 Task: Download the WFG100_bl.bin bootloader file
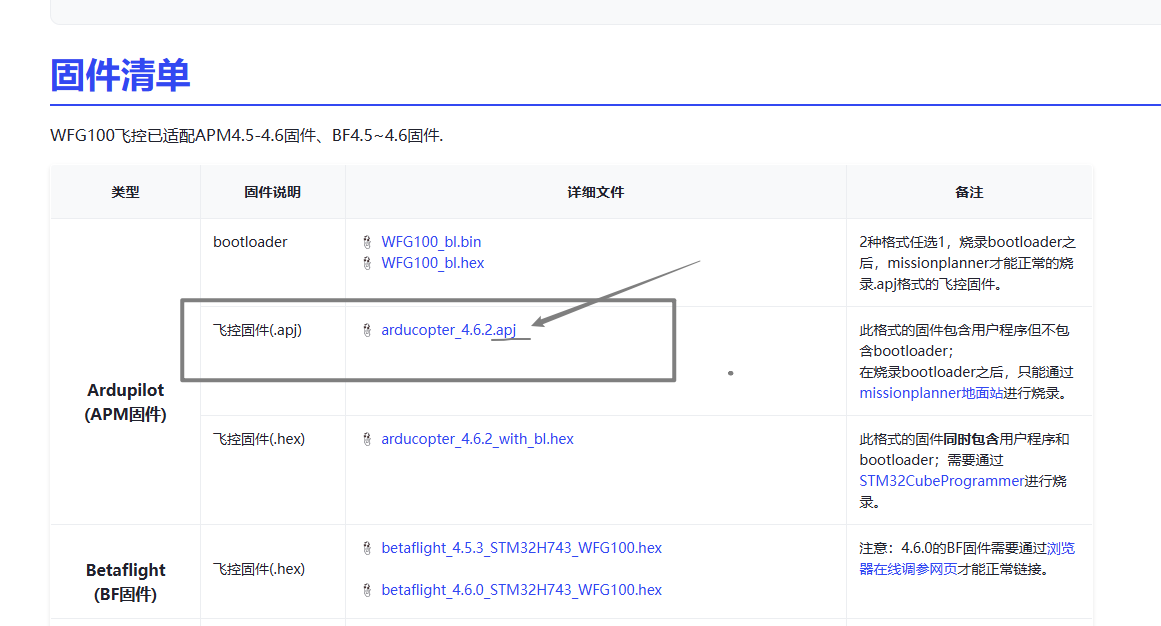(431, 242)
